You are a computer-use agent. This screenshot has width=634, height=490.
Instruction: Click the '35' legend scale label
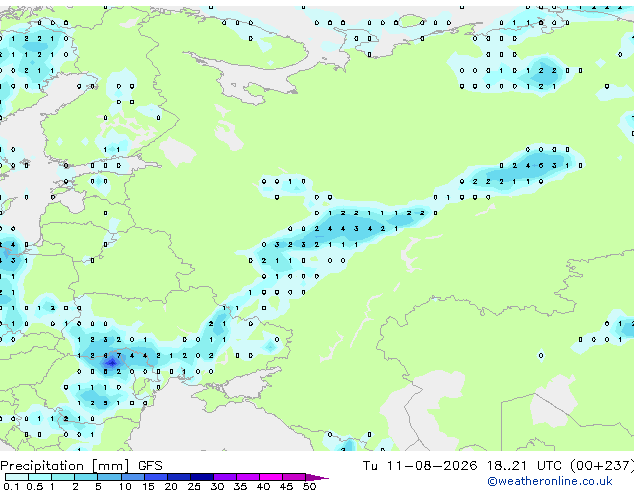pyautogui.click(x=240, y=486)
